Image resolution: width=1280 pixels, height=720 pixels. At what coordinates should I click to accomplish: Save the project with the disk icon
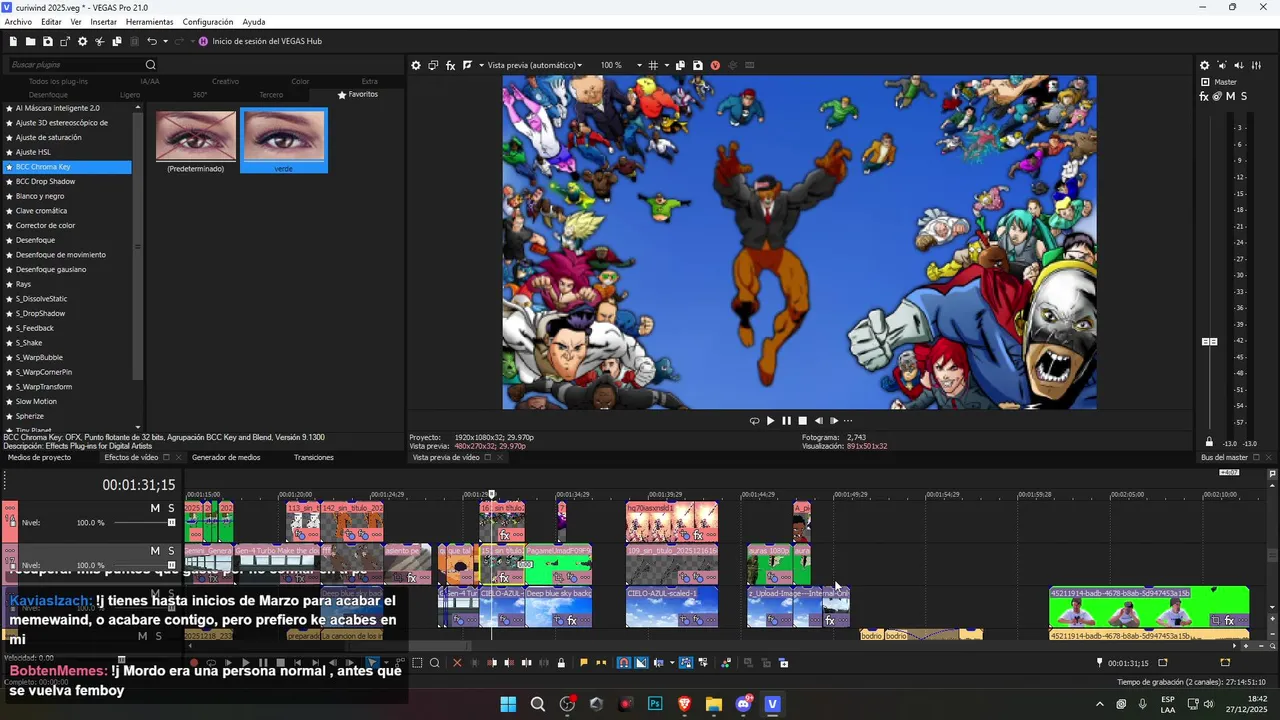47,41
